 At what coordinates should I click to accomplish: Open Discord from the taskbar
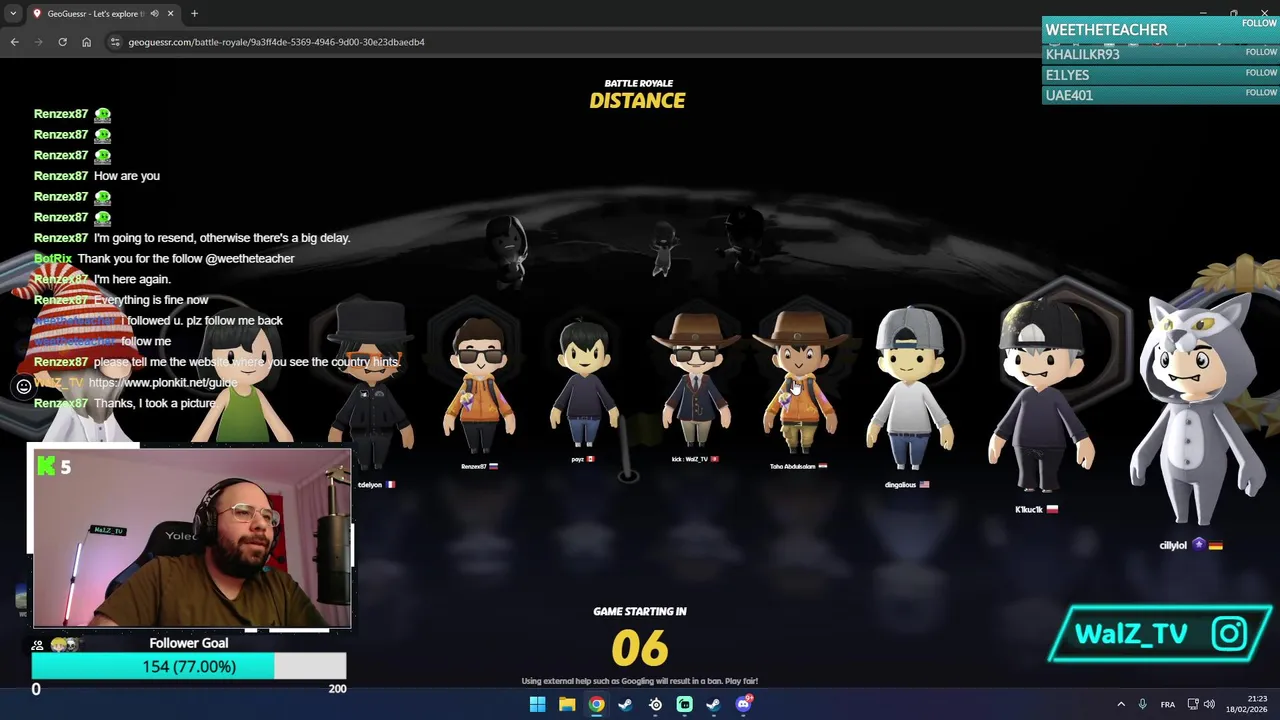click(x=743, y=704)
